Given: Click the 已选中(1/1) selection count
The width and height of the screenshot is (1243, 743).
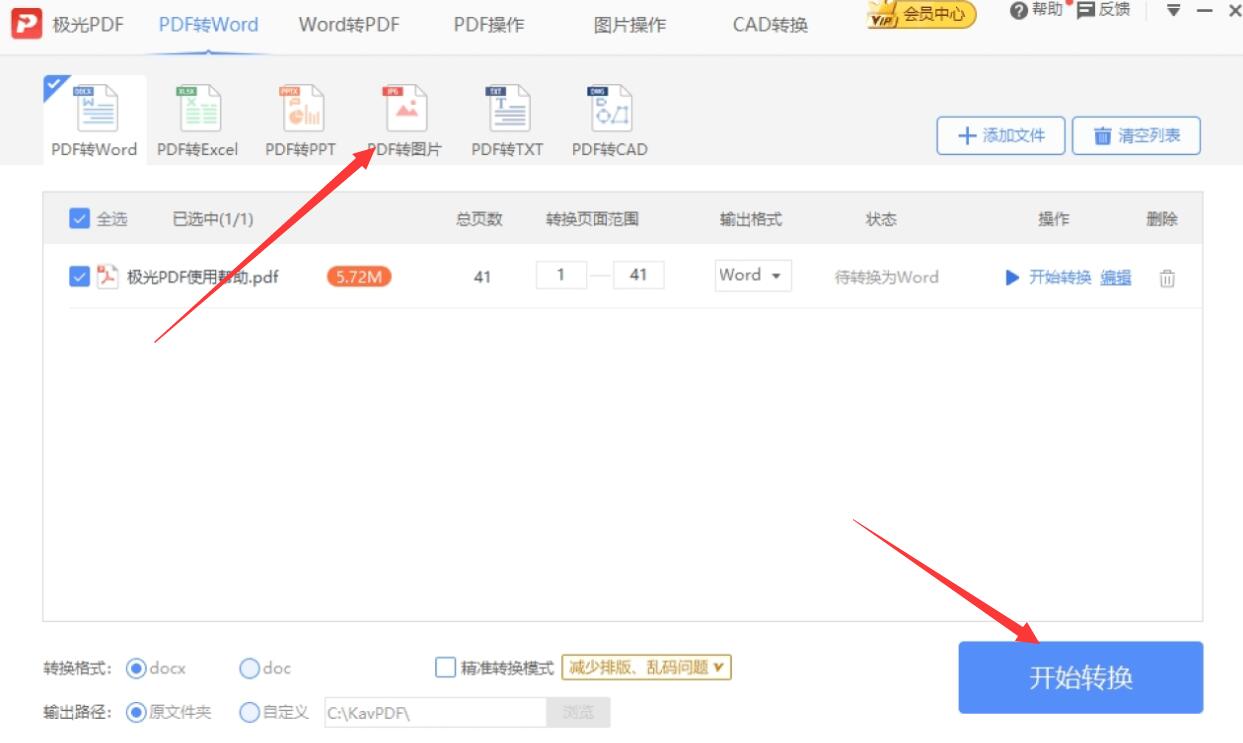Looking at the screenshot, I should (x=213, y=220).
